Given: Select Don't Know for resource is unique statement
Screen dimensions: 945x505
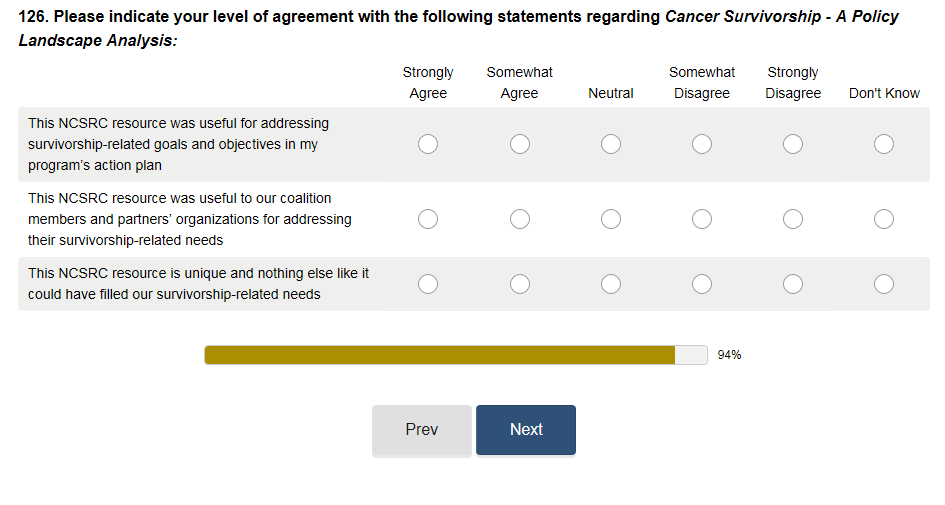Looking at the screenshot, I should coord(884,284).
